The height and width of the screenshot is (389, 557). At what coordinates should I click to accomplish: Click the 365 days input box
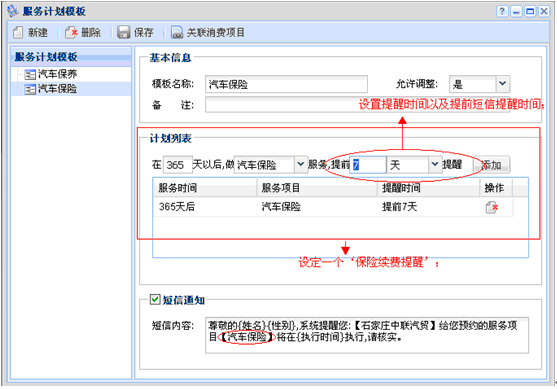(x=177, y=165)
